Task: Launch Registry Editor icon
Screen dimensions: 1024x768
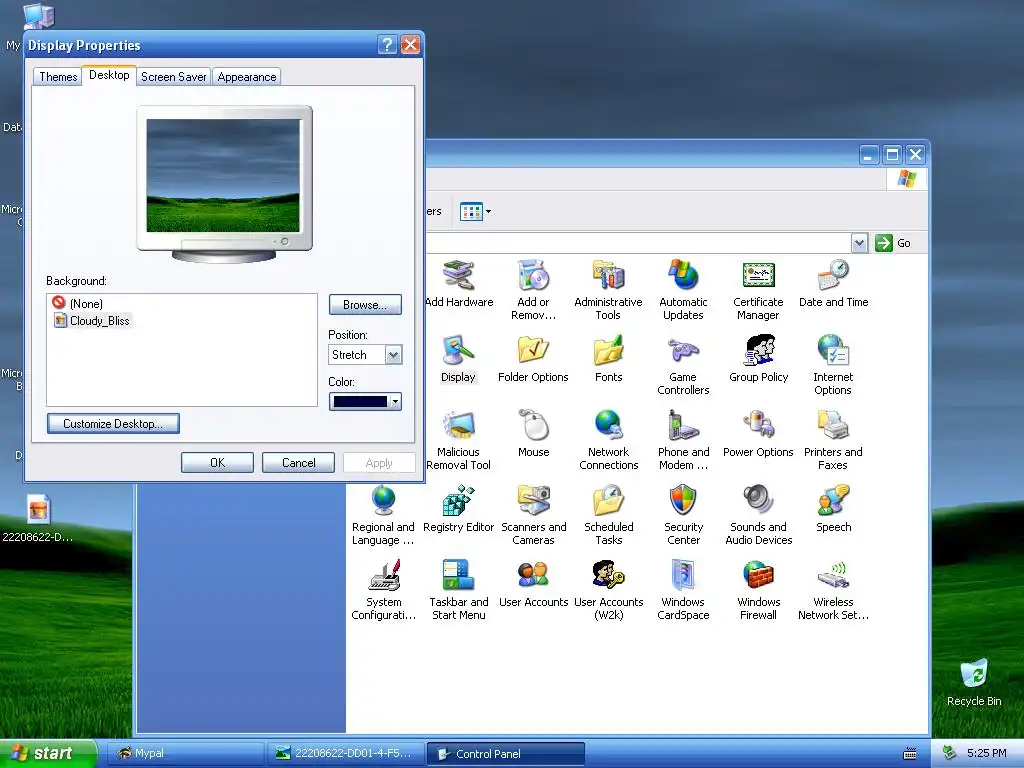Action: point(458,502)
